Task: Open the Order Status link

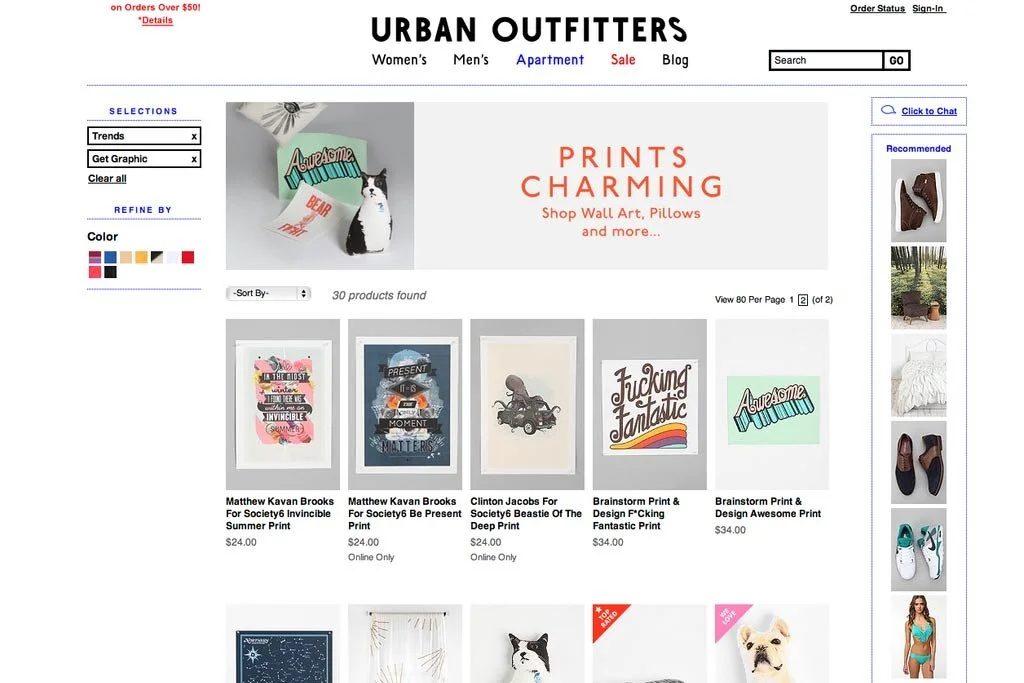Action: [877, 8]
